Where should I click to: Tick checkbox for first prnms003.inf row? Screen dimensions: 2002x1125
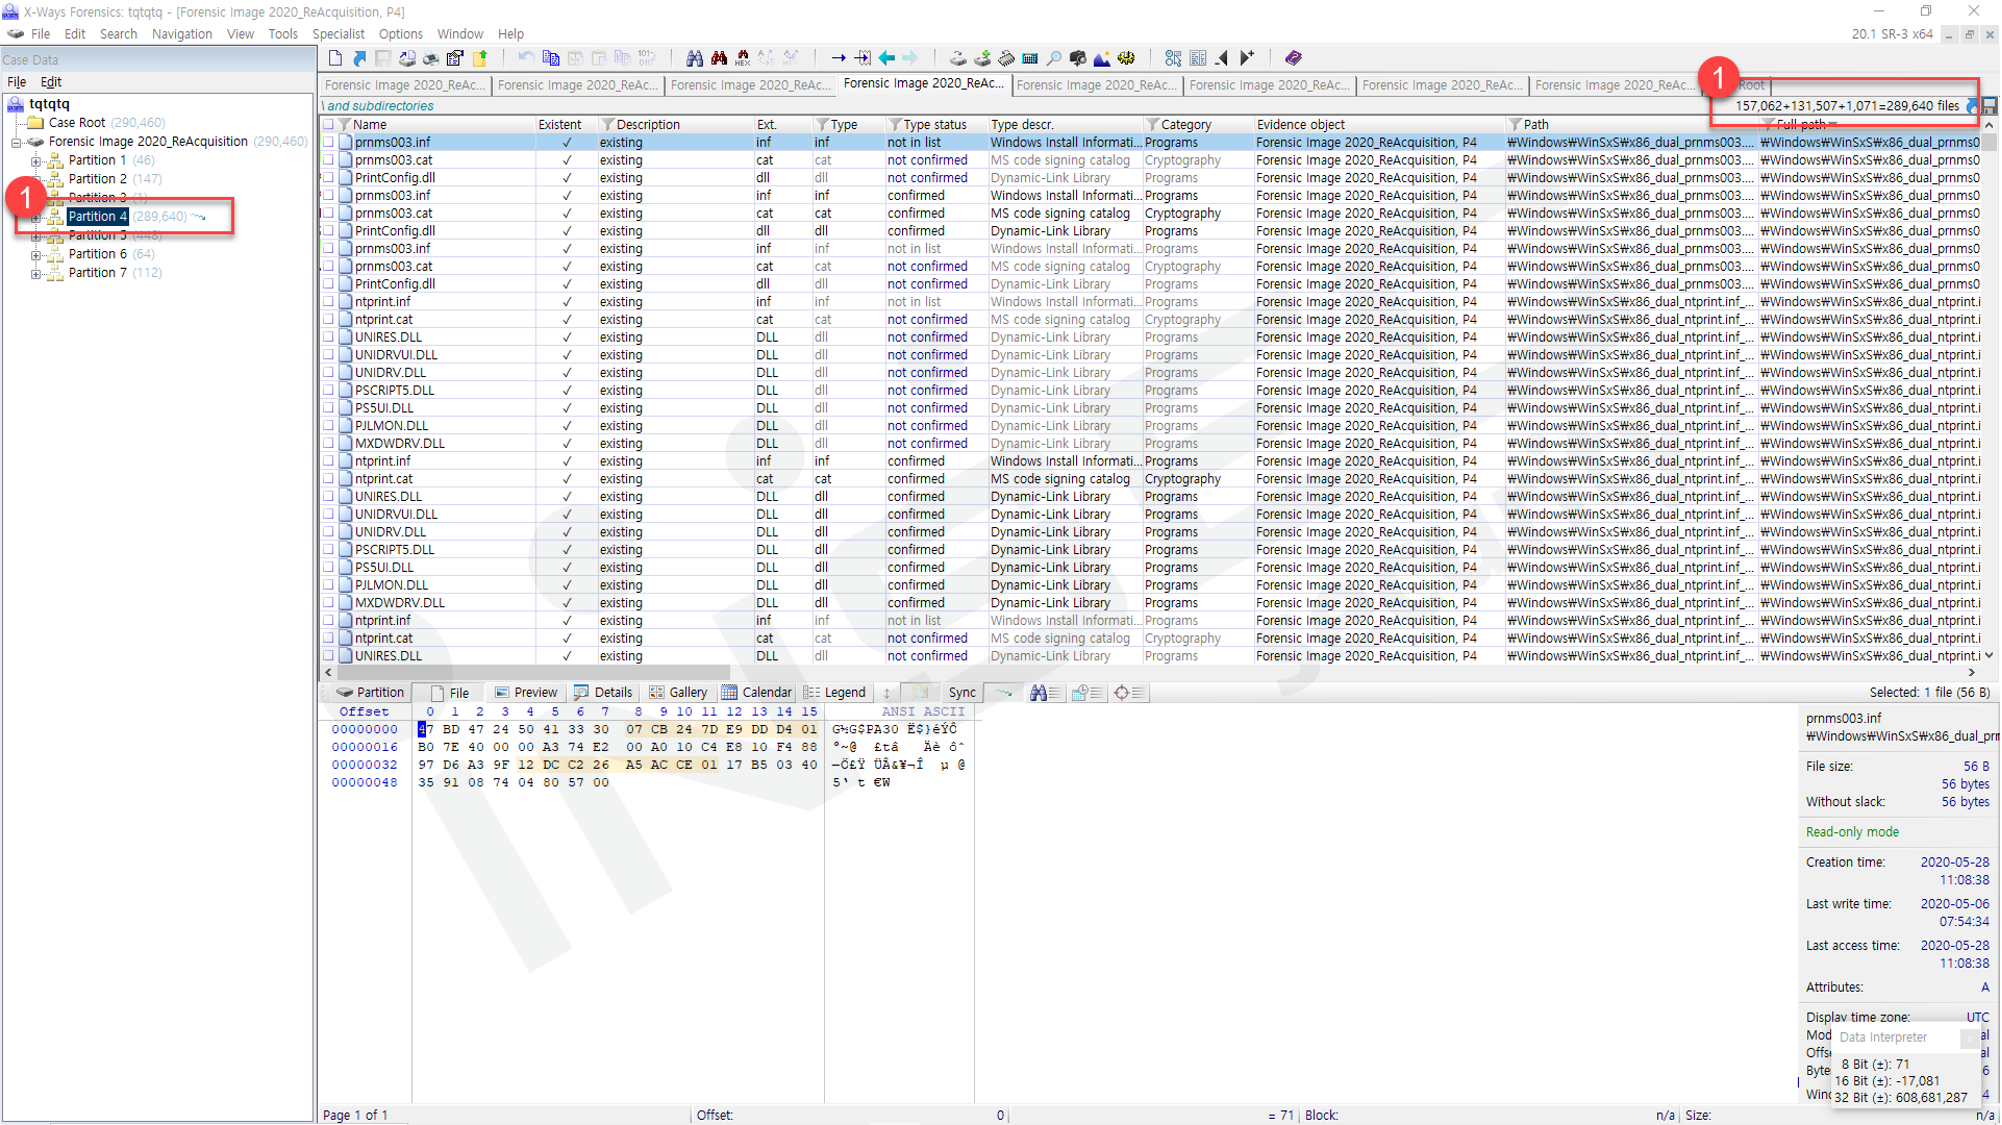[x=328, y=142]
